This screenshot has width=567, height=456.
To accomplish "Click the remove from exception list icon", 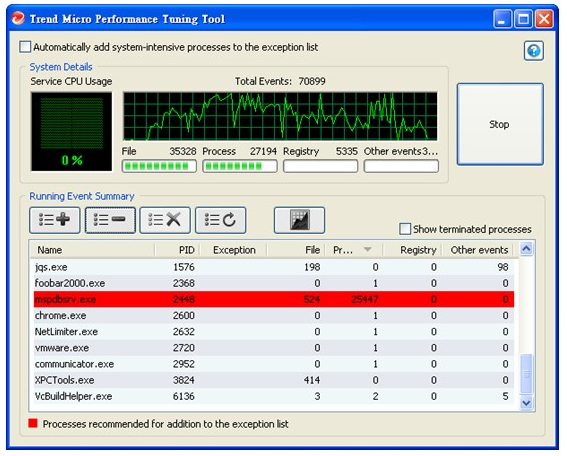I will click(110, 220).
